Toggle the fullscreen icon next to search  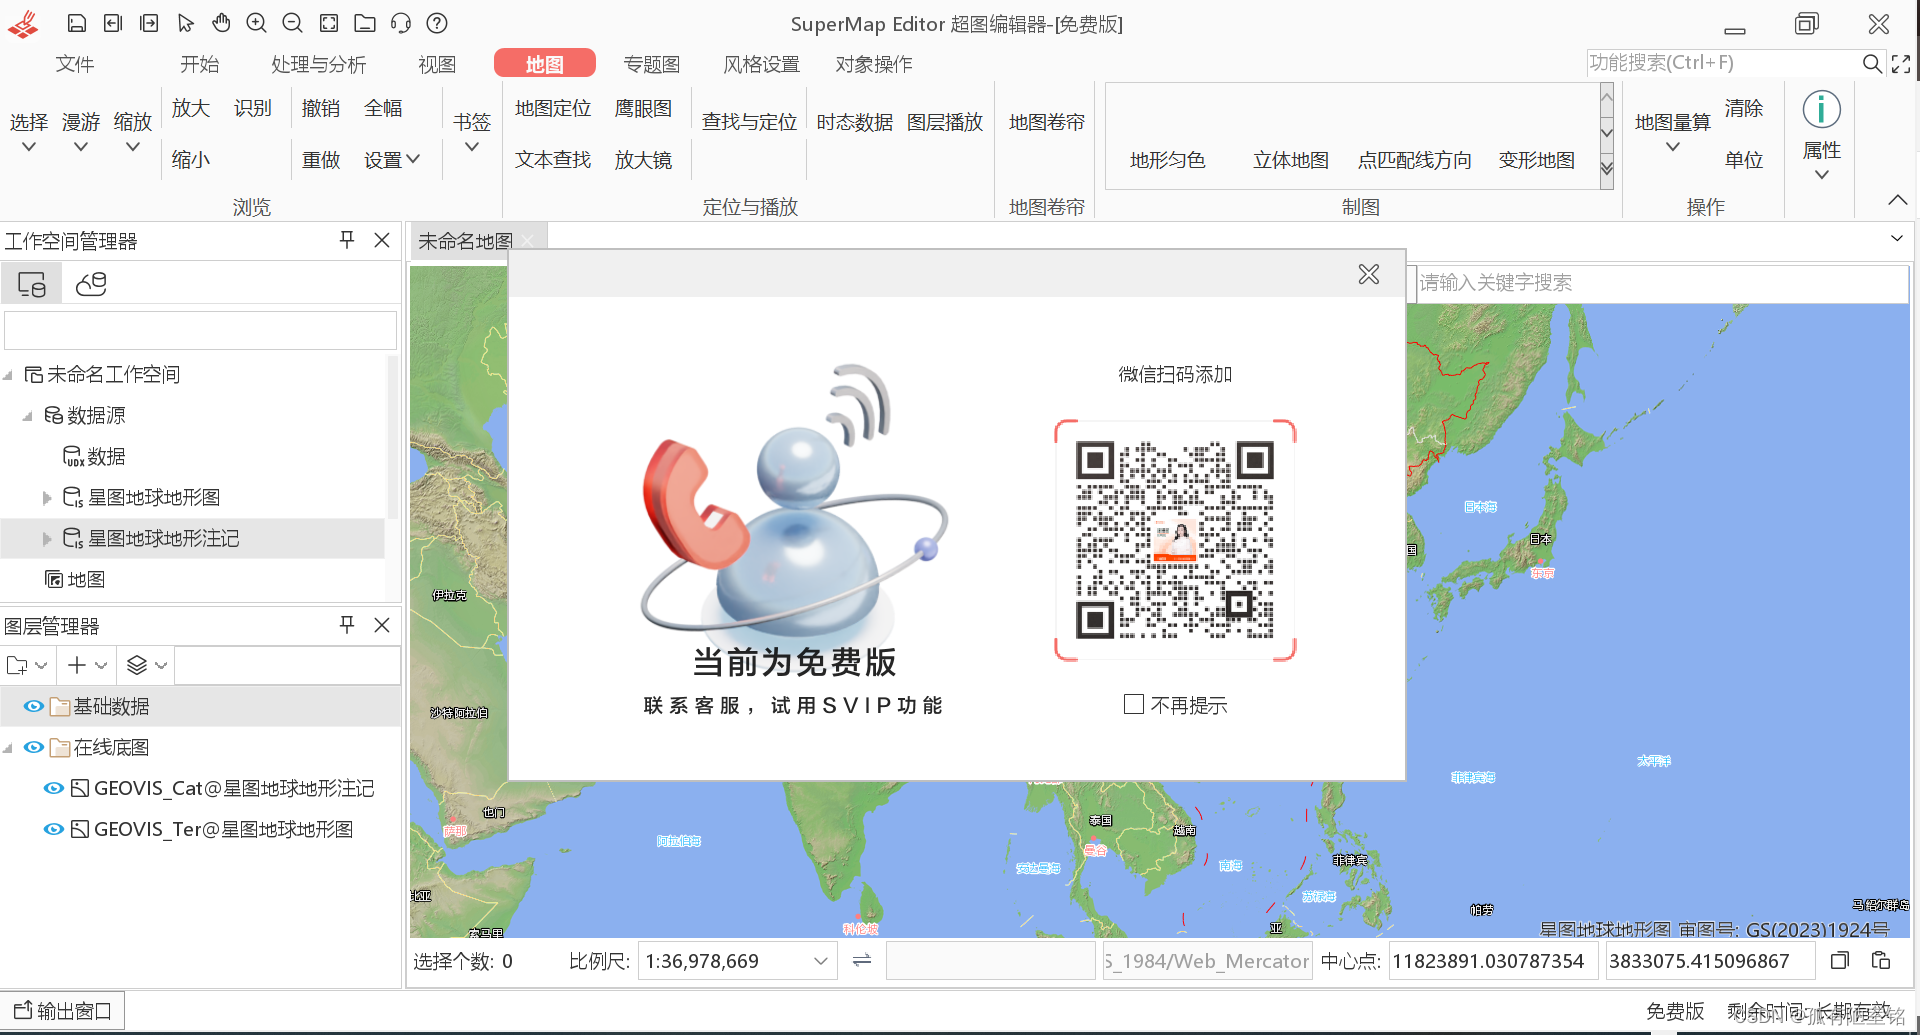[x=1901, y=64]
